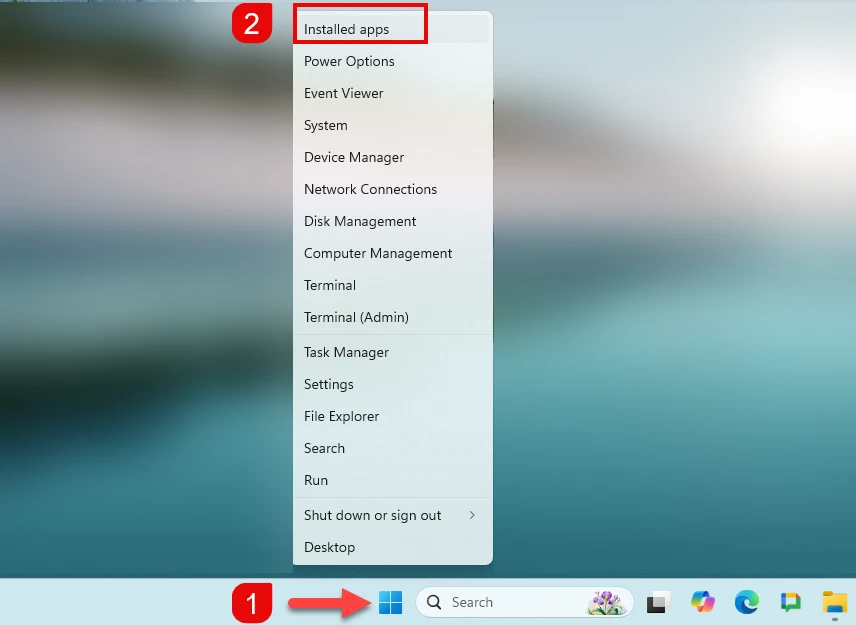Open File Explorer taskbar icon

(x=835, y=602)
